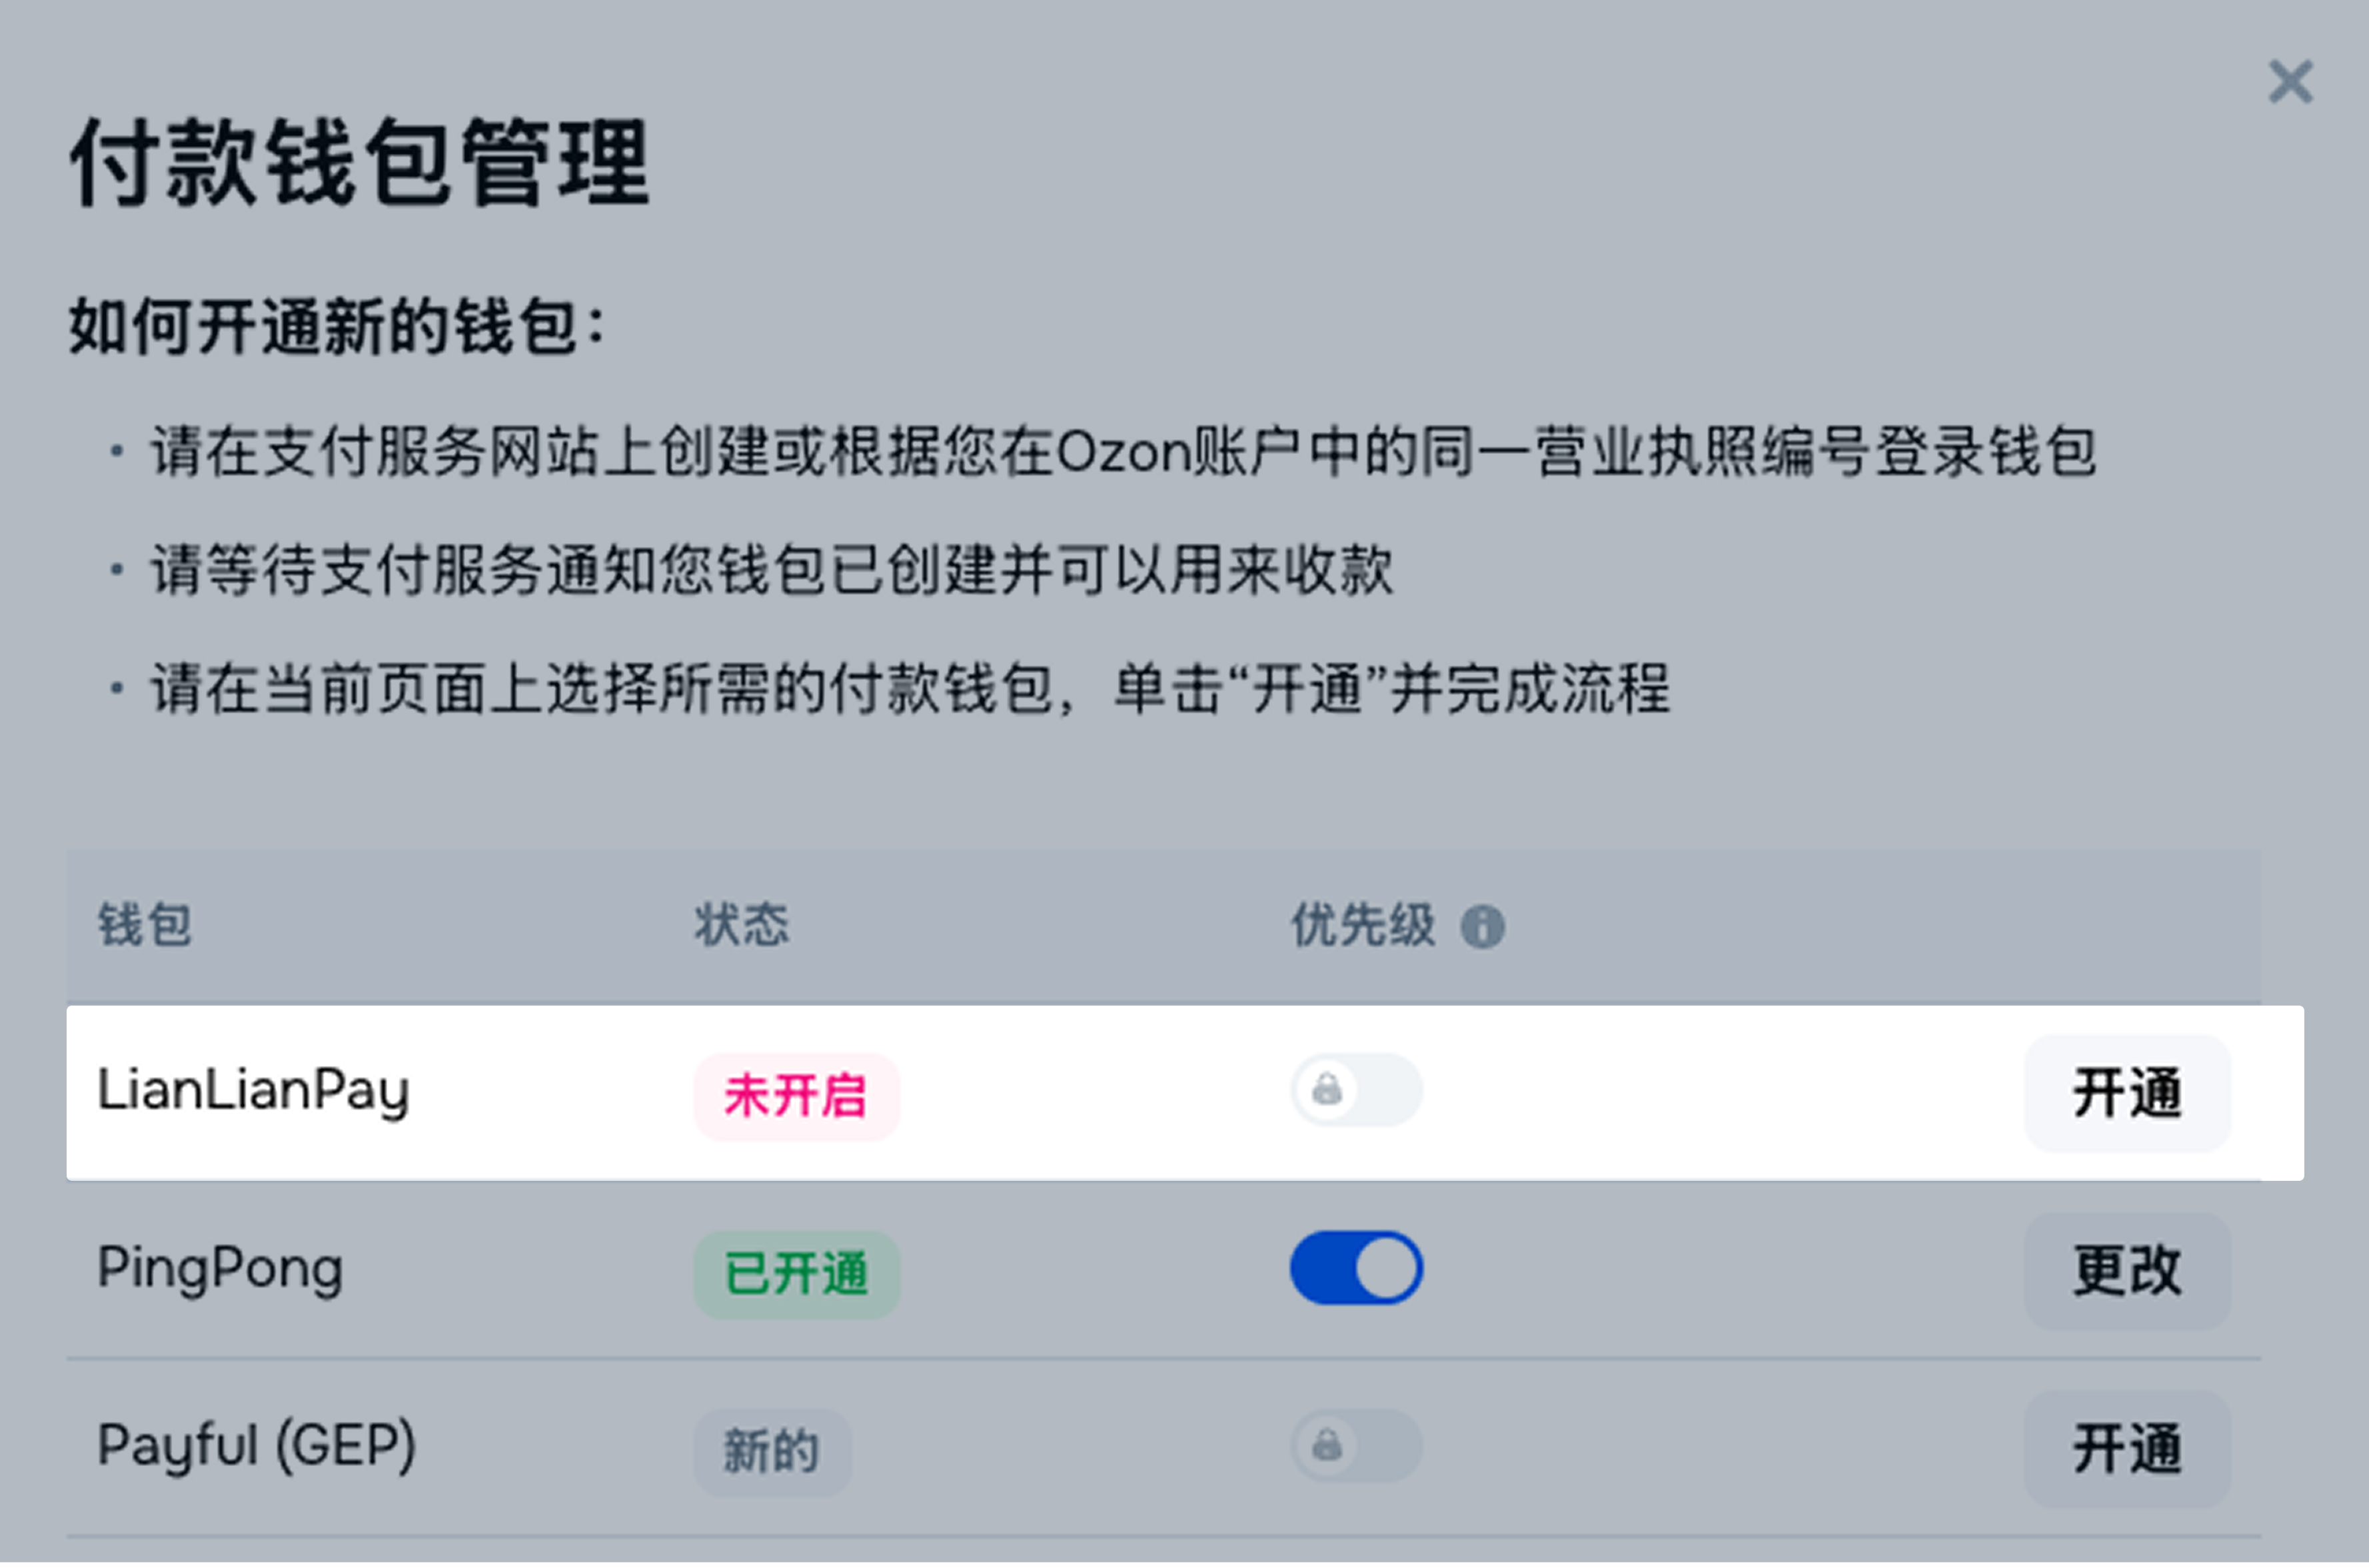Select the PingPong wallet name
Image resolution: width=2369 pixels, height=1568 pixels.
click(220, 1268)
